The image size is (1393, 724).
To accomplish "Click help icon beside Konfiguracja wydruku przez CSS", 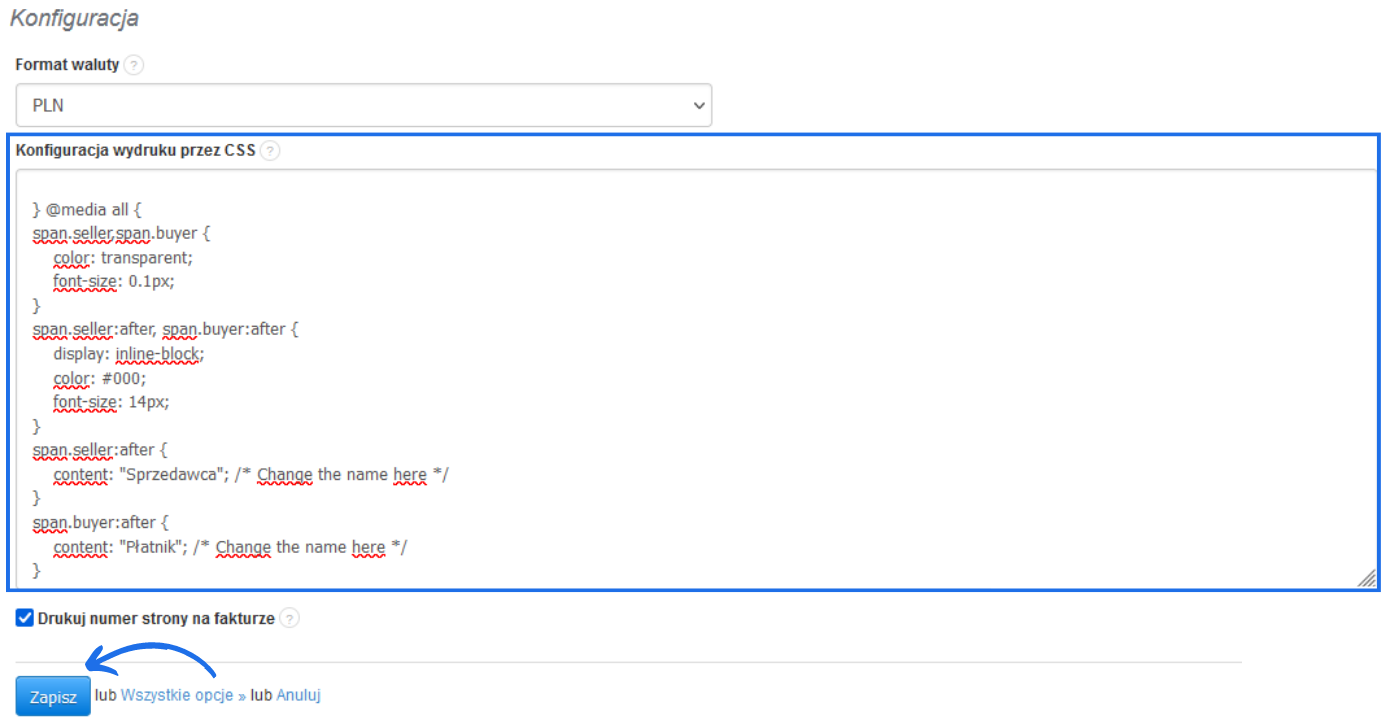I will click(270, 152).
